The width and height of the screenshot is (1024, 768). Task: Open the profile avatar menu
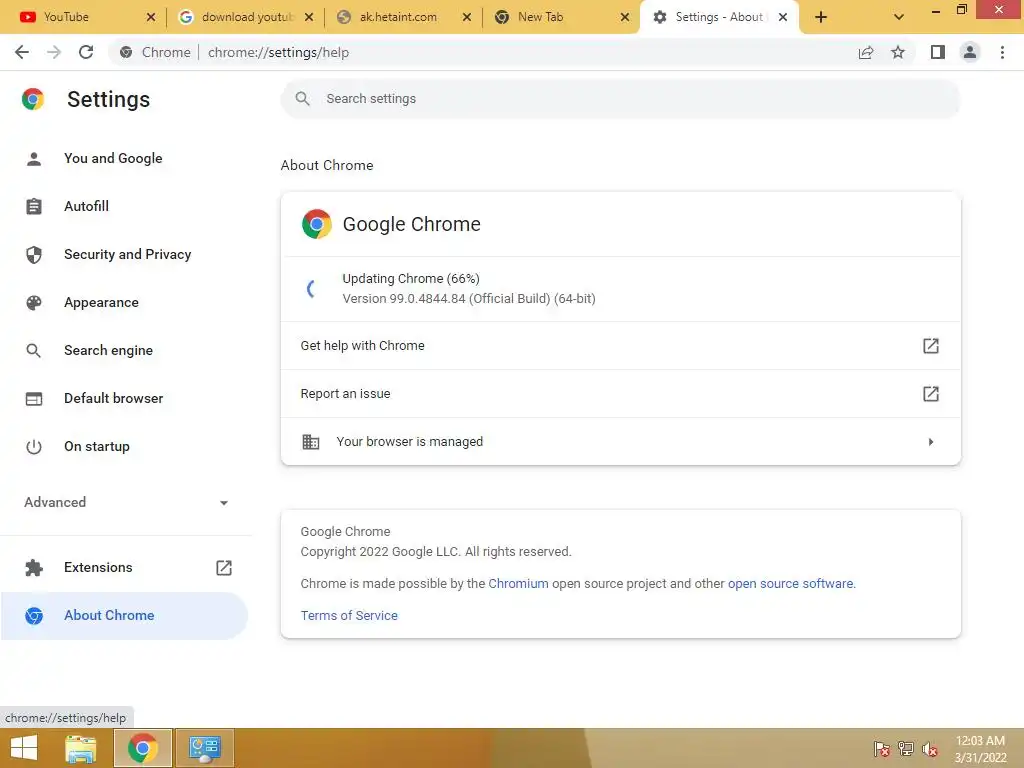coord(970,52)
